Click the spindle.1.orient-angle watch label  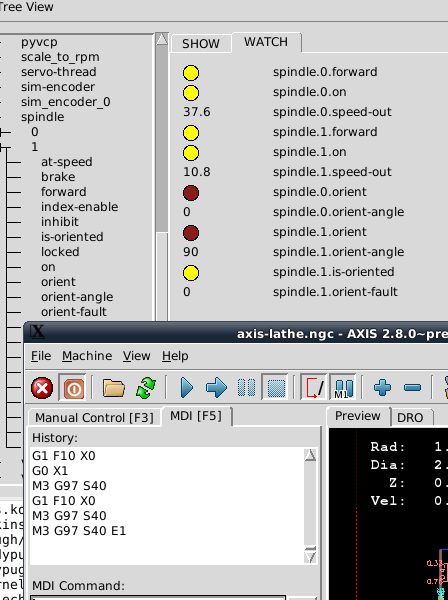click(x=338, y=252)
